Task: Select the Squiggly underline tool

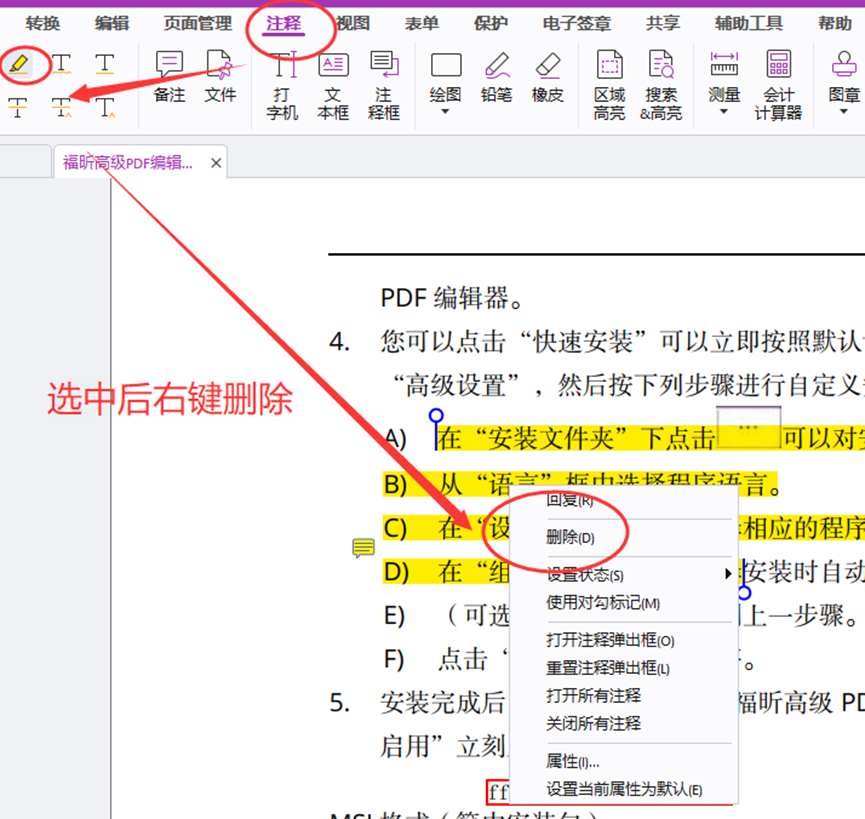Action: coord(62,64)
